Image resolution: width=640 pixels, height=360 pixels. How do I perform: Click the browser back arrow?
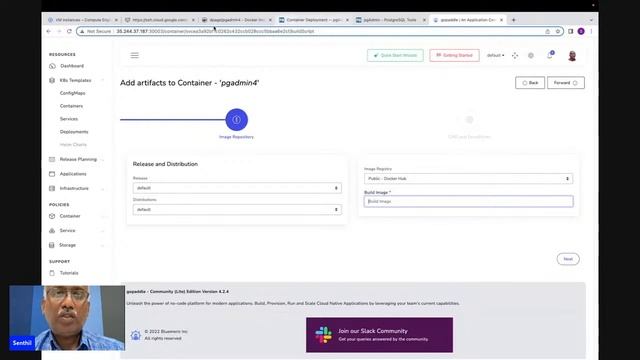click(x=49, y=31)
